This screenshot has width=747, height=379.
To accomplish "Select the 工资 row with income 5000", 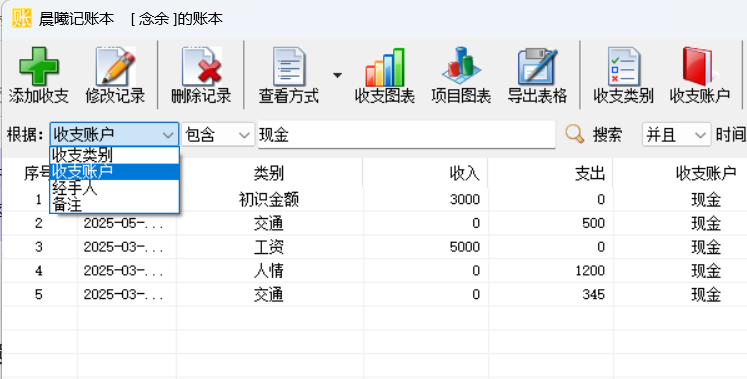I will pyautogui.click(x=374, y=247).
